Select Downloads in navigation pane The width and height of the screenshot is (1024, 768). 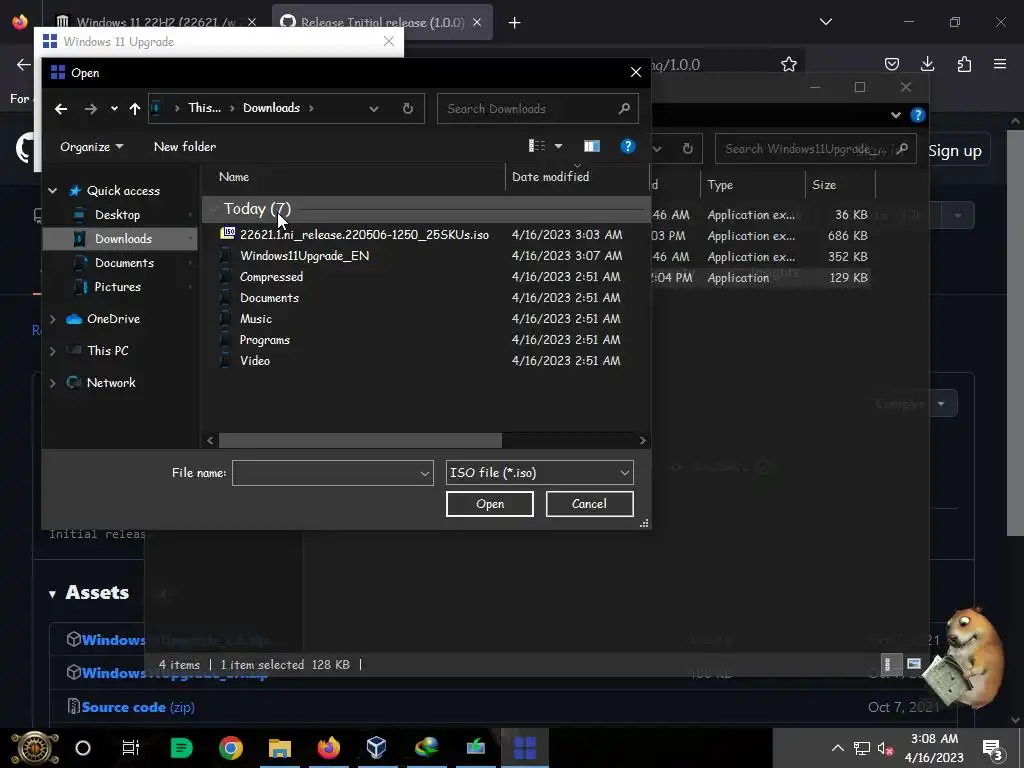pos(123,239)
